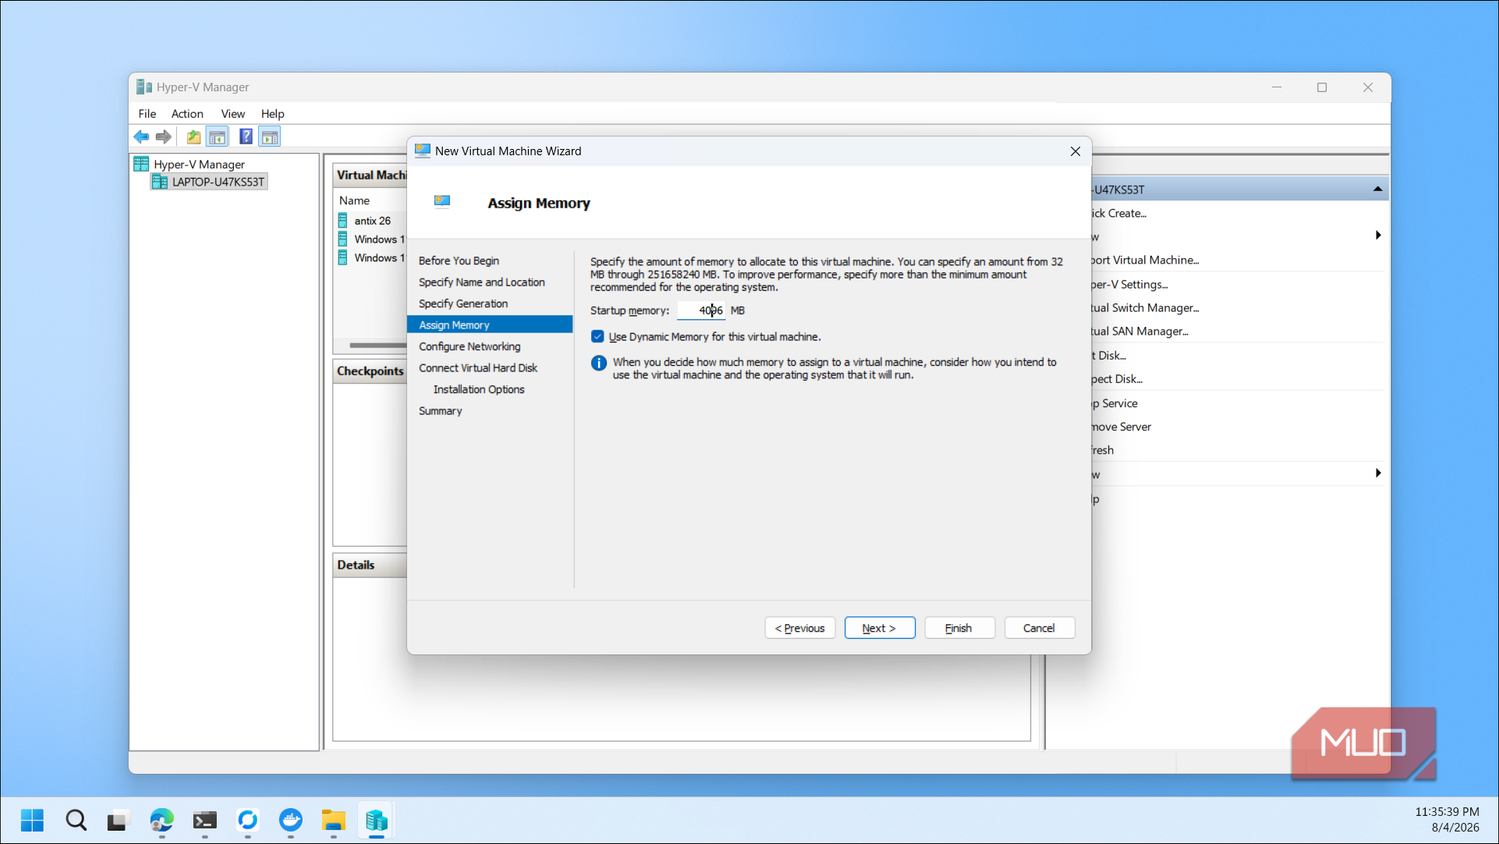Open the Terminal taskbar icon
The image size is (1499, 844).
(x=205, y=820)
